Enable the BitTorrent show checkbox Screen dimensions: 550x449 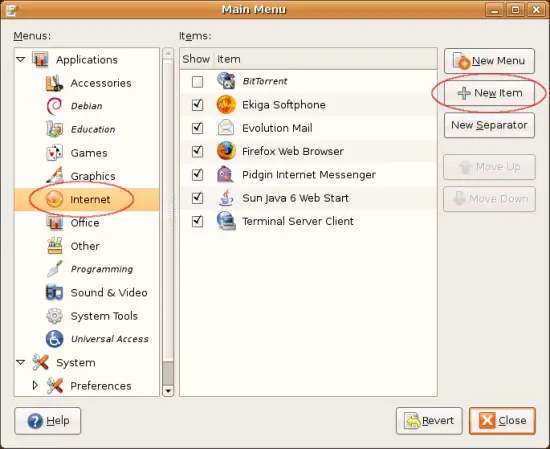(197, 82)
